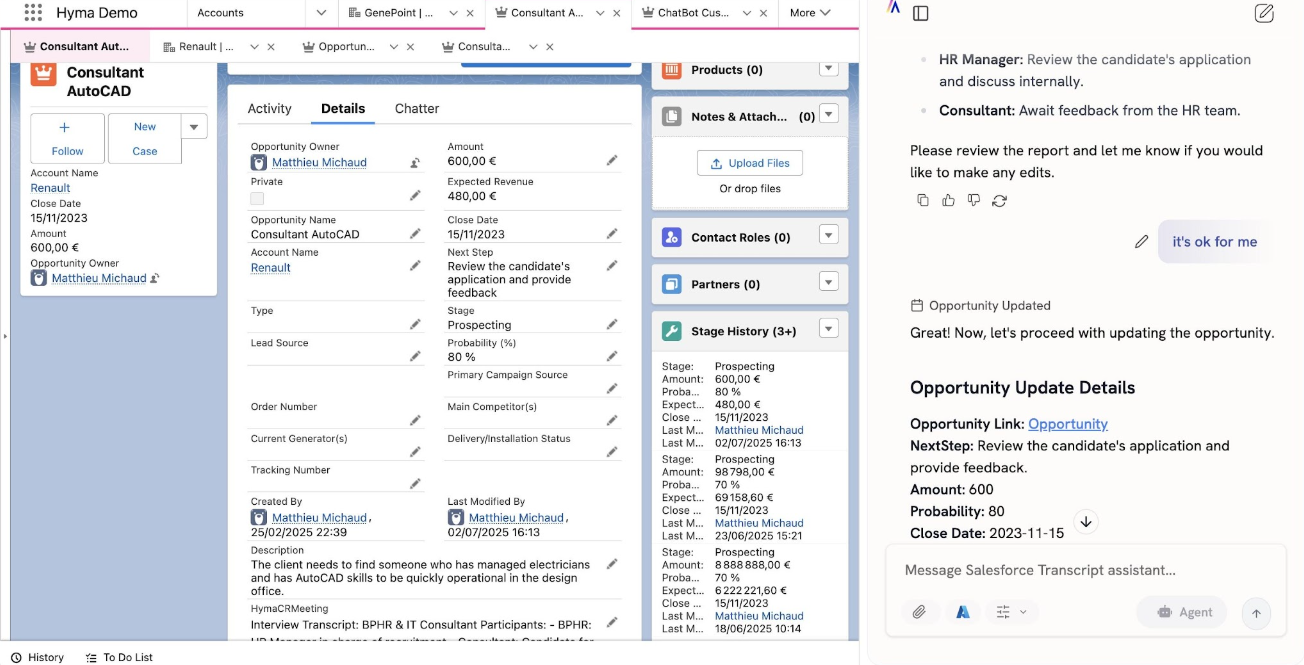
Task: Switch to the Activity tab
Action: click(x=269, y=108)
